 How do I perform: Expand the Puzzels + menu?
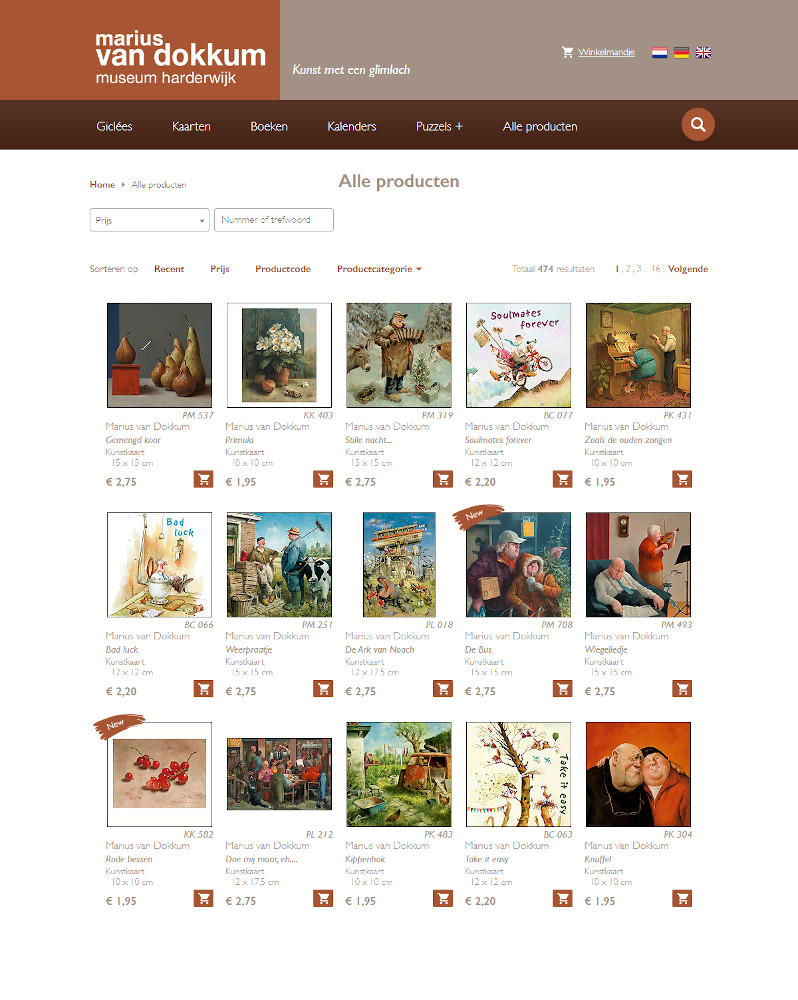click(x=440, y=126)
